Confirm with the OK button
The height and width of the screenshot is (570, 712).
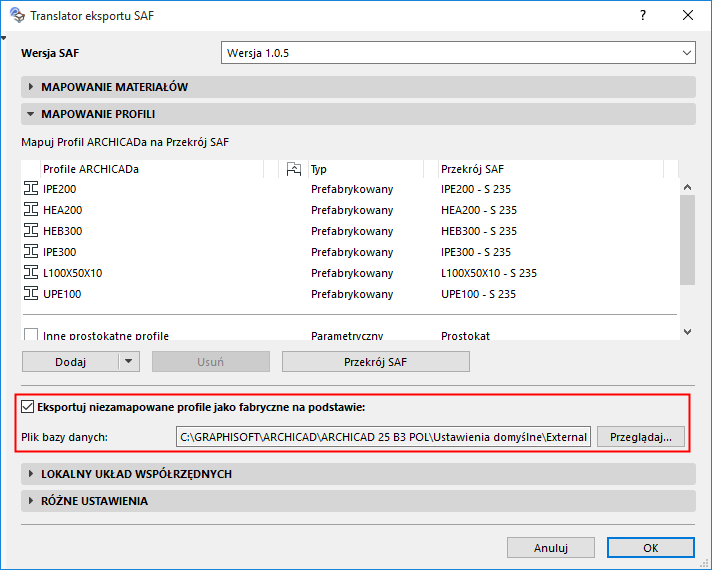pyautogui.click(x=651, y=548)
